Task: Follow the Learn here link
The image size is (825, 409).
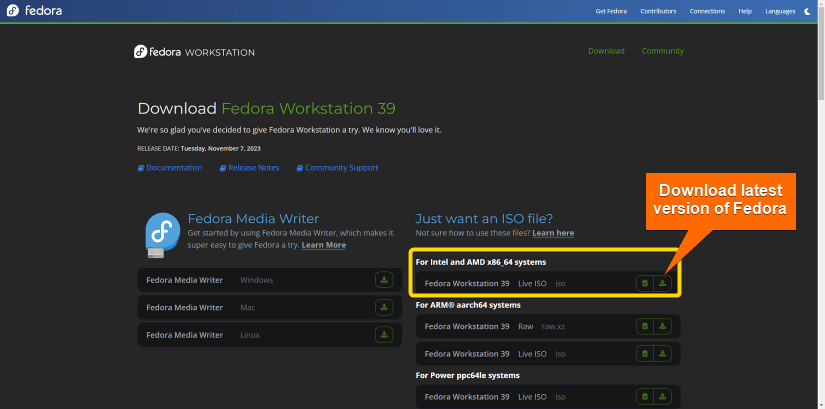Action: pos(553,233)
